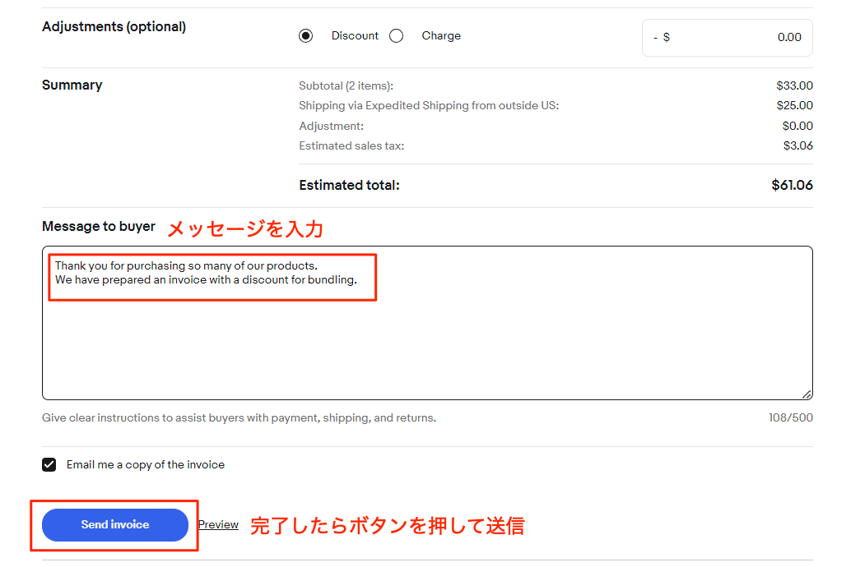Toggle the Email me a copy checkbox
The width and height of the screenshot is (860, 567).
coord(49,465)
